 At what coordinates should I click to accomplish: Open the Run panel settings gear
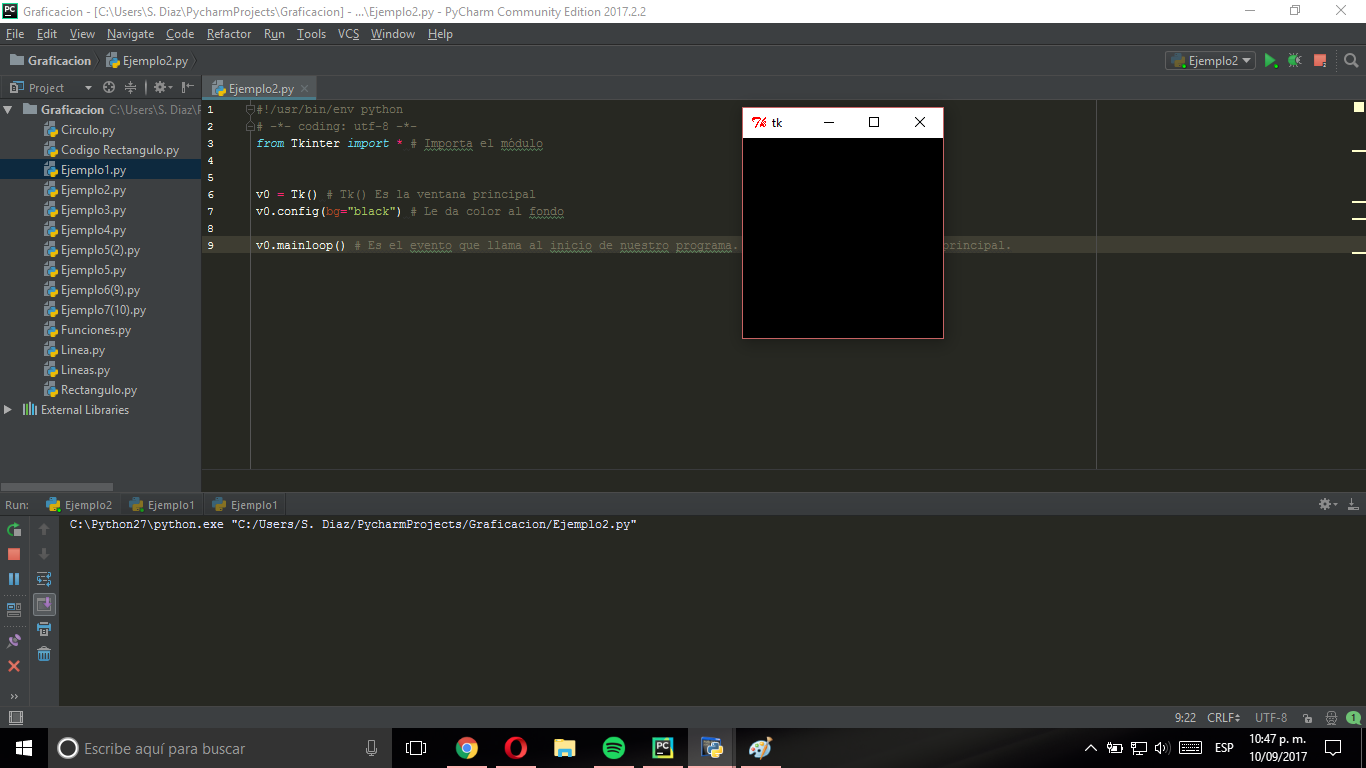[1324, 504]
